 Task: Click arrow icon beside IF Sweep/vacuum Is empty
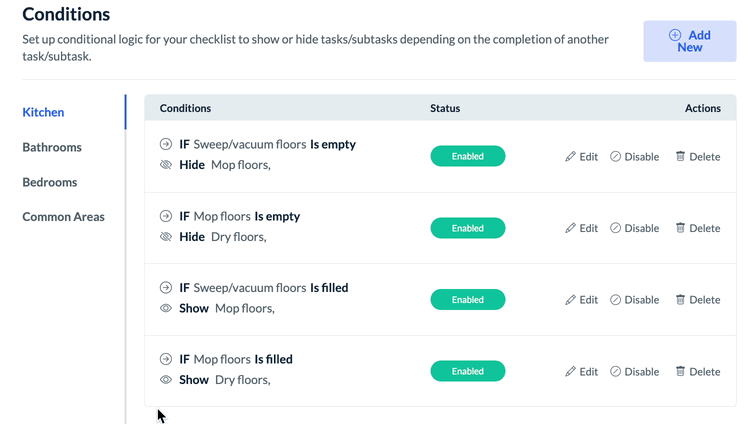pos(166,144)
